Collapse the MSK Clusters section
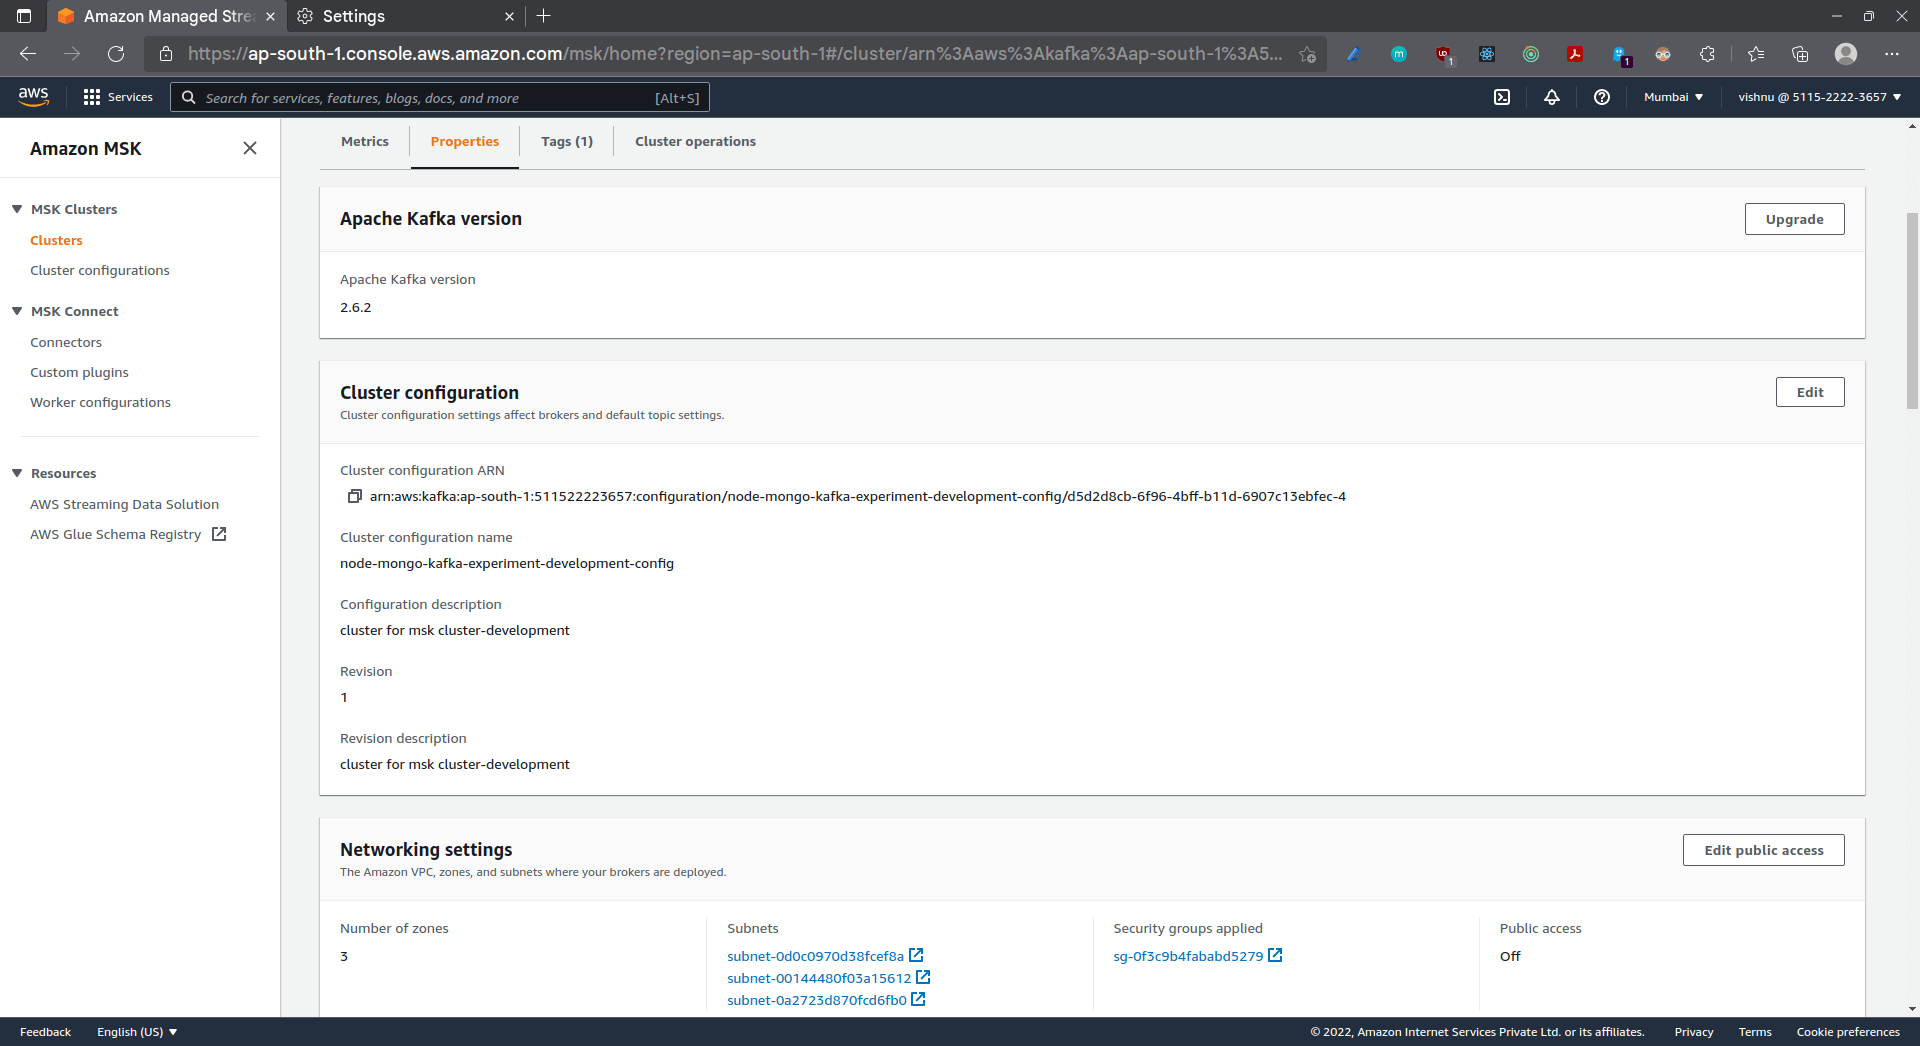The image size is (1920, 1046). tap(17, 209)
